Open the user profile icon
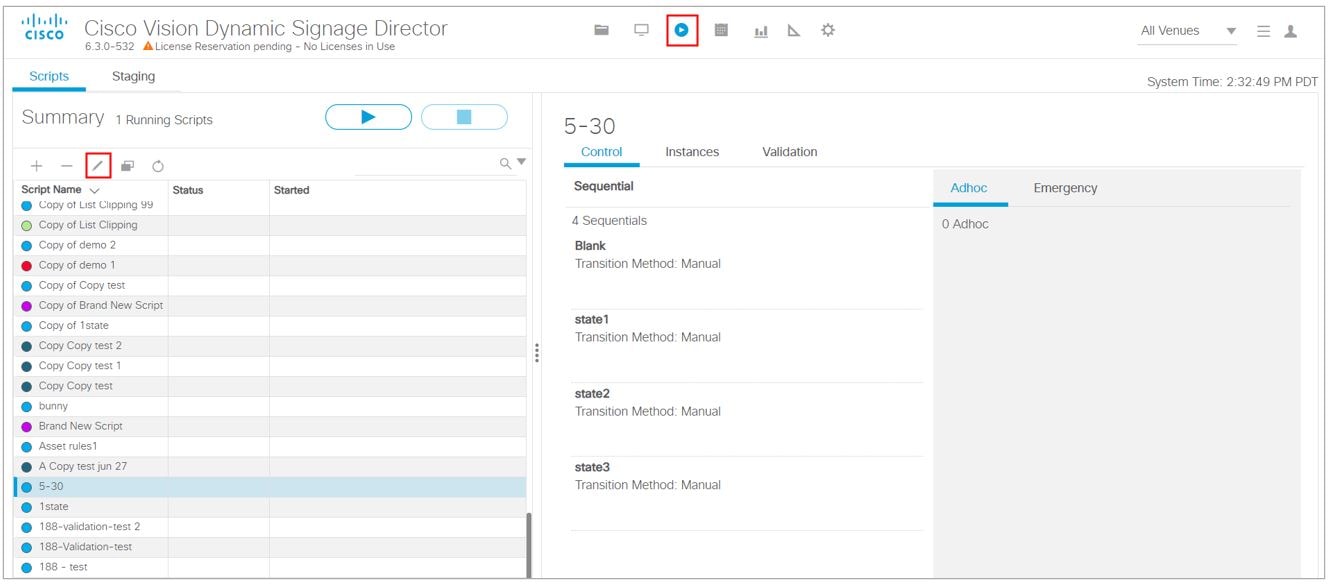 click(x=1291, y=31)
